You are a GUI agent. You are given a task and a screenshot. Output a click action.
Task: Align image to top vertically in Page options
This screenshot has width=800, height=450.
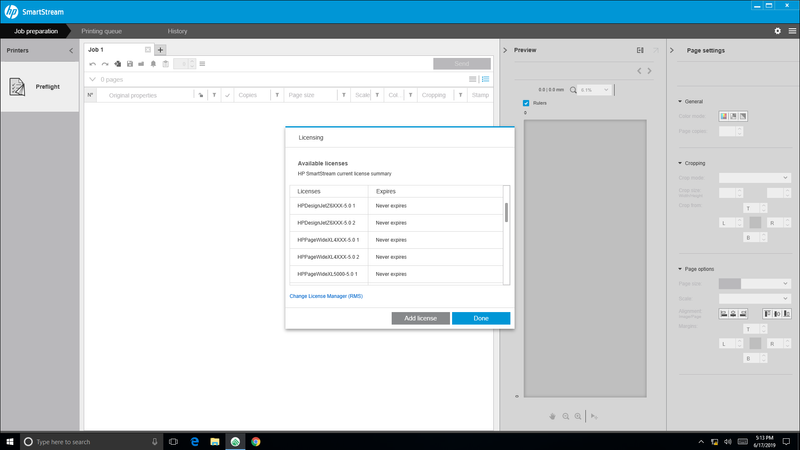767,313
